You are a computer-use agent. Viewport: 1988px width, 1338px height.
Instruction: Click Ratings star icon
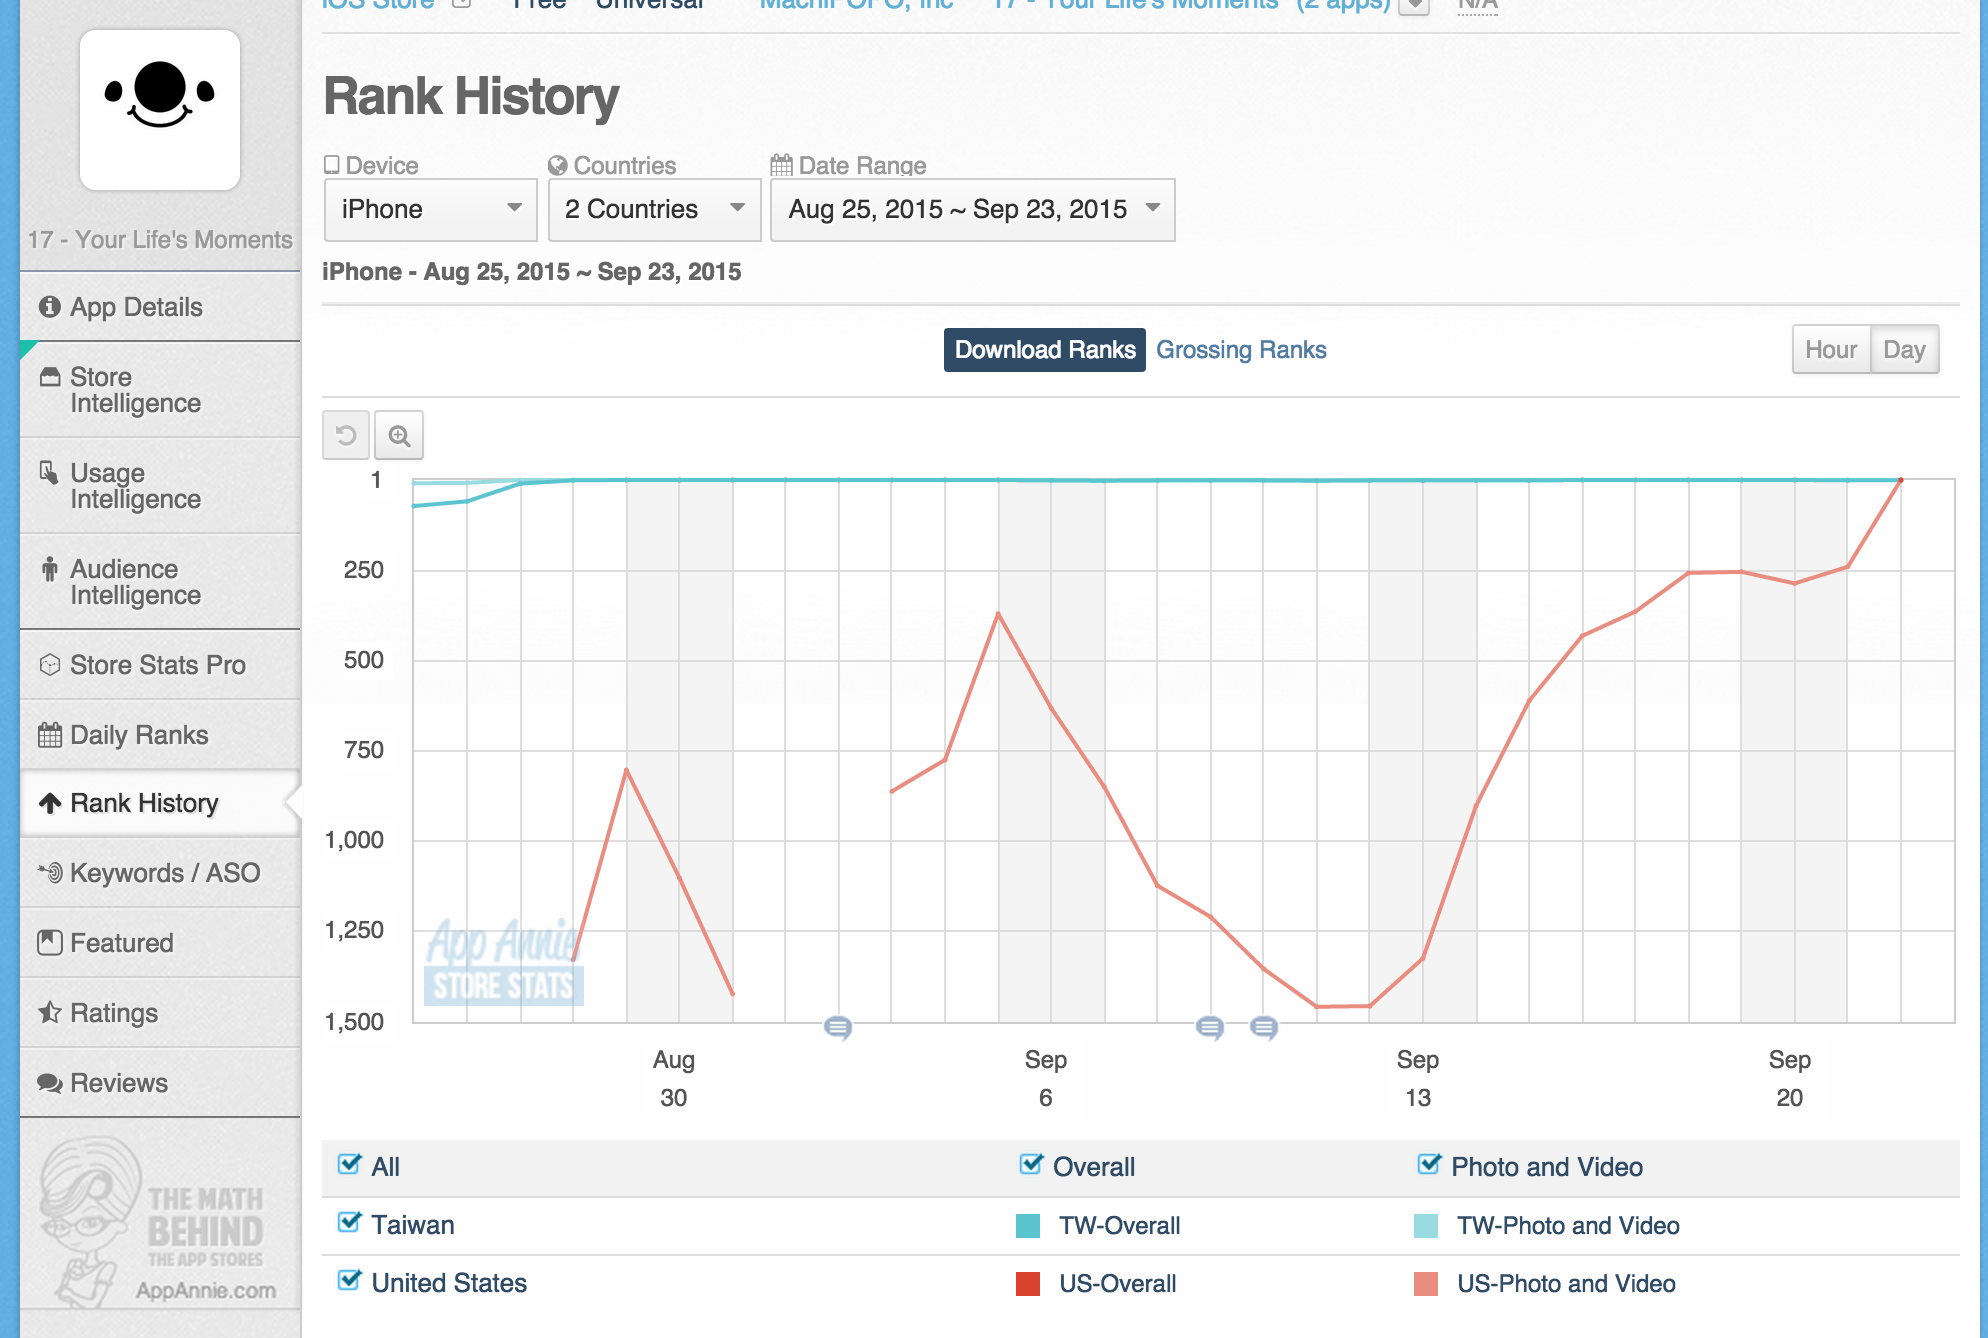click(x=49, y=1012)
